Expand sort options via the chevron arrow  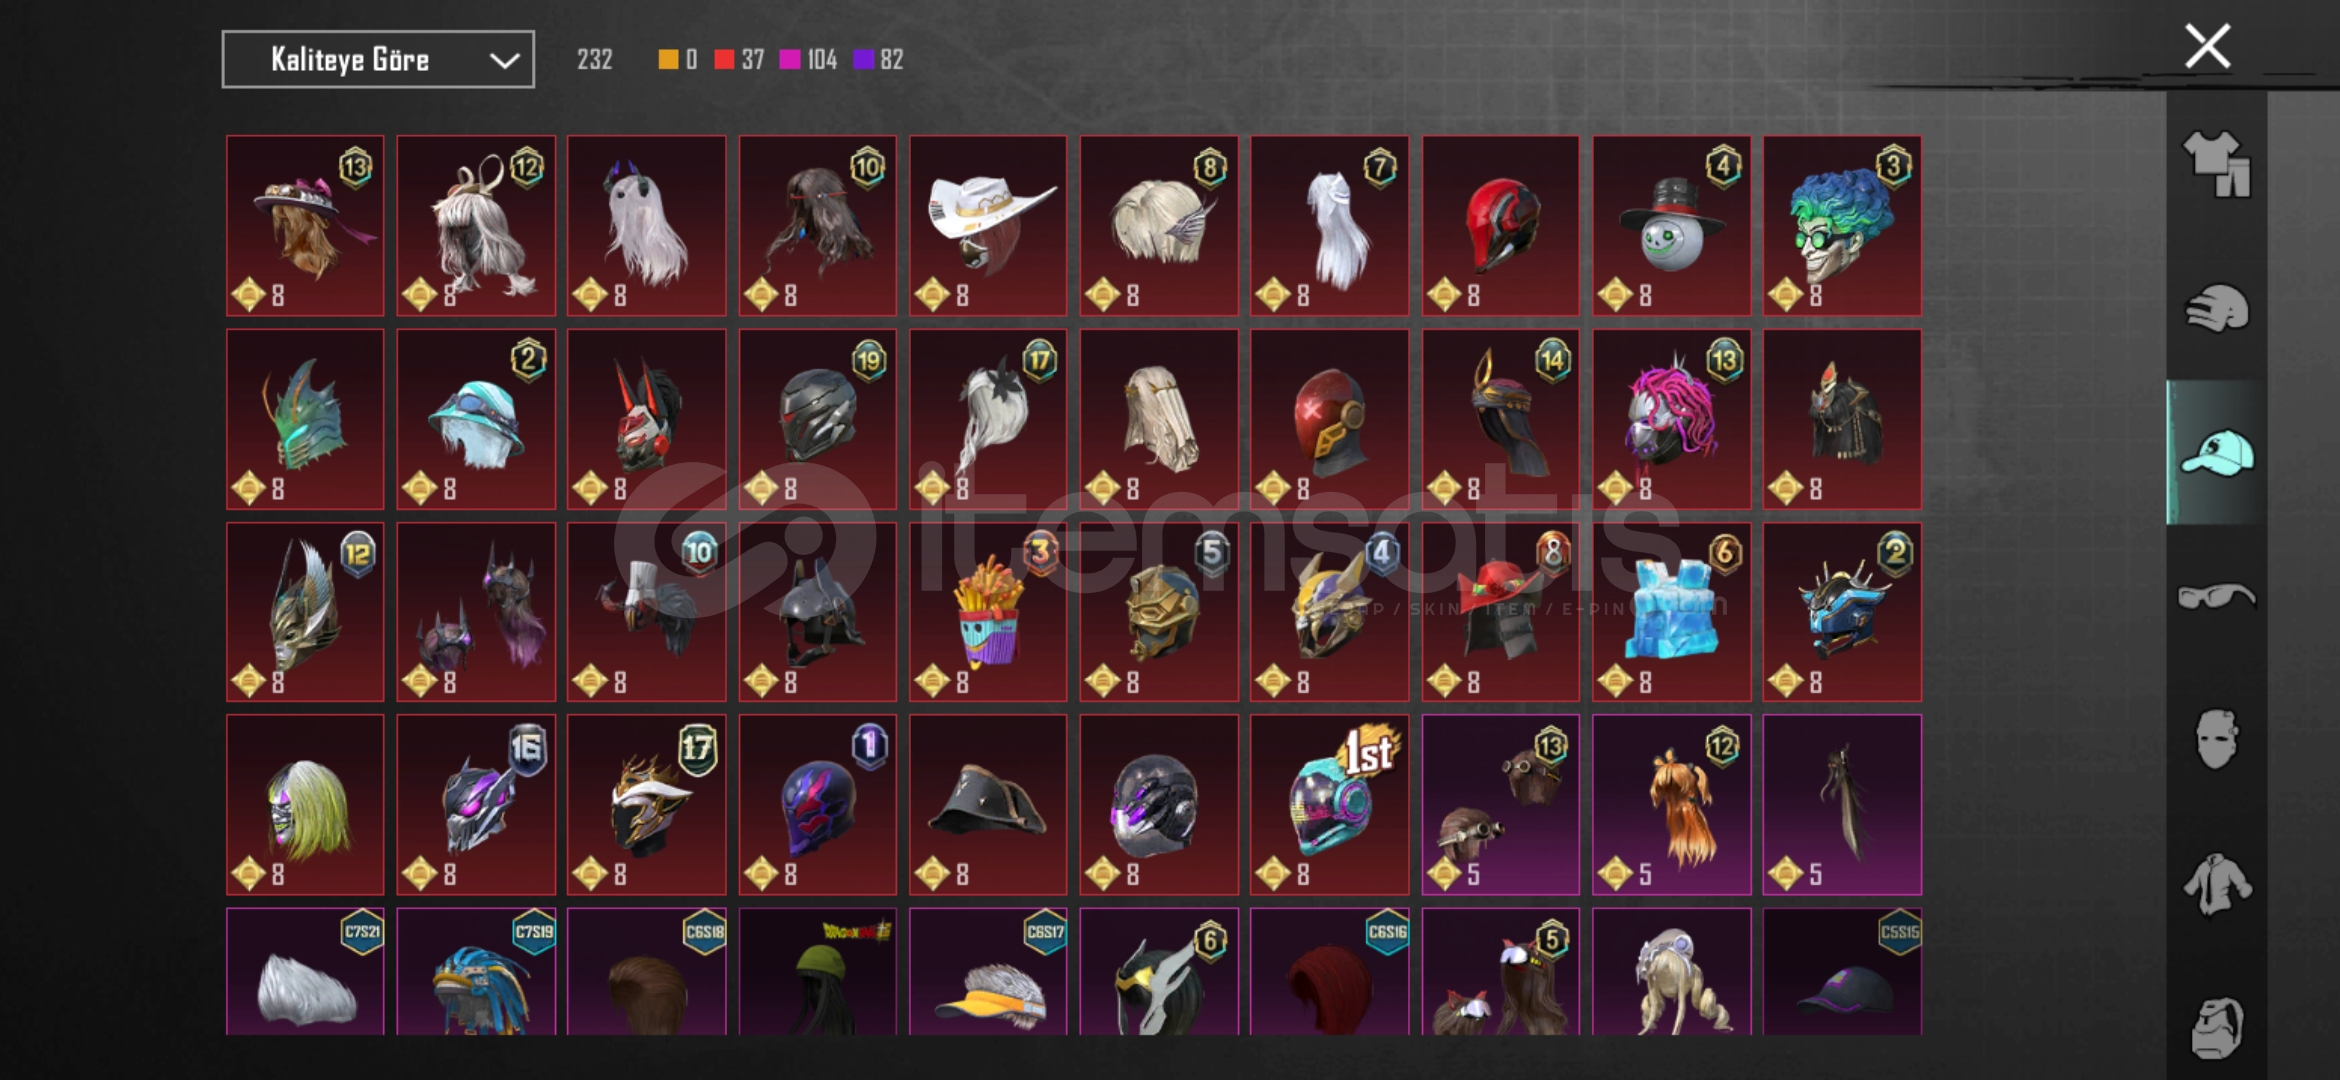coord(504,61)
